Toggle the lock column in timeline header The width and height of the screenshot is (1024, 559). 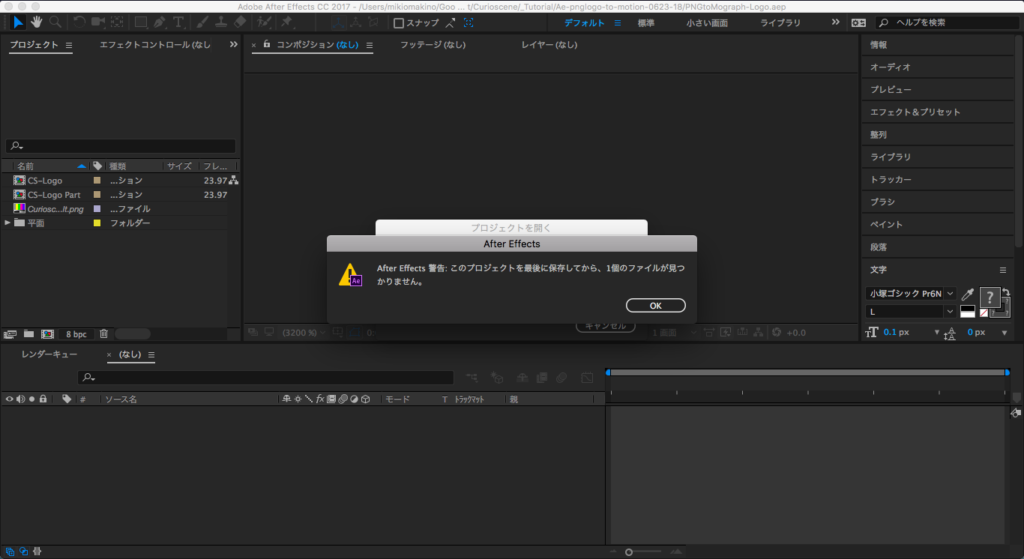(x=43, y=398)
